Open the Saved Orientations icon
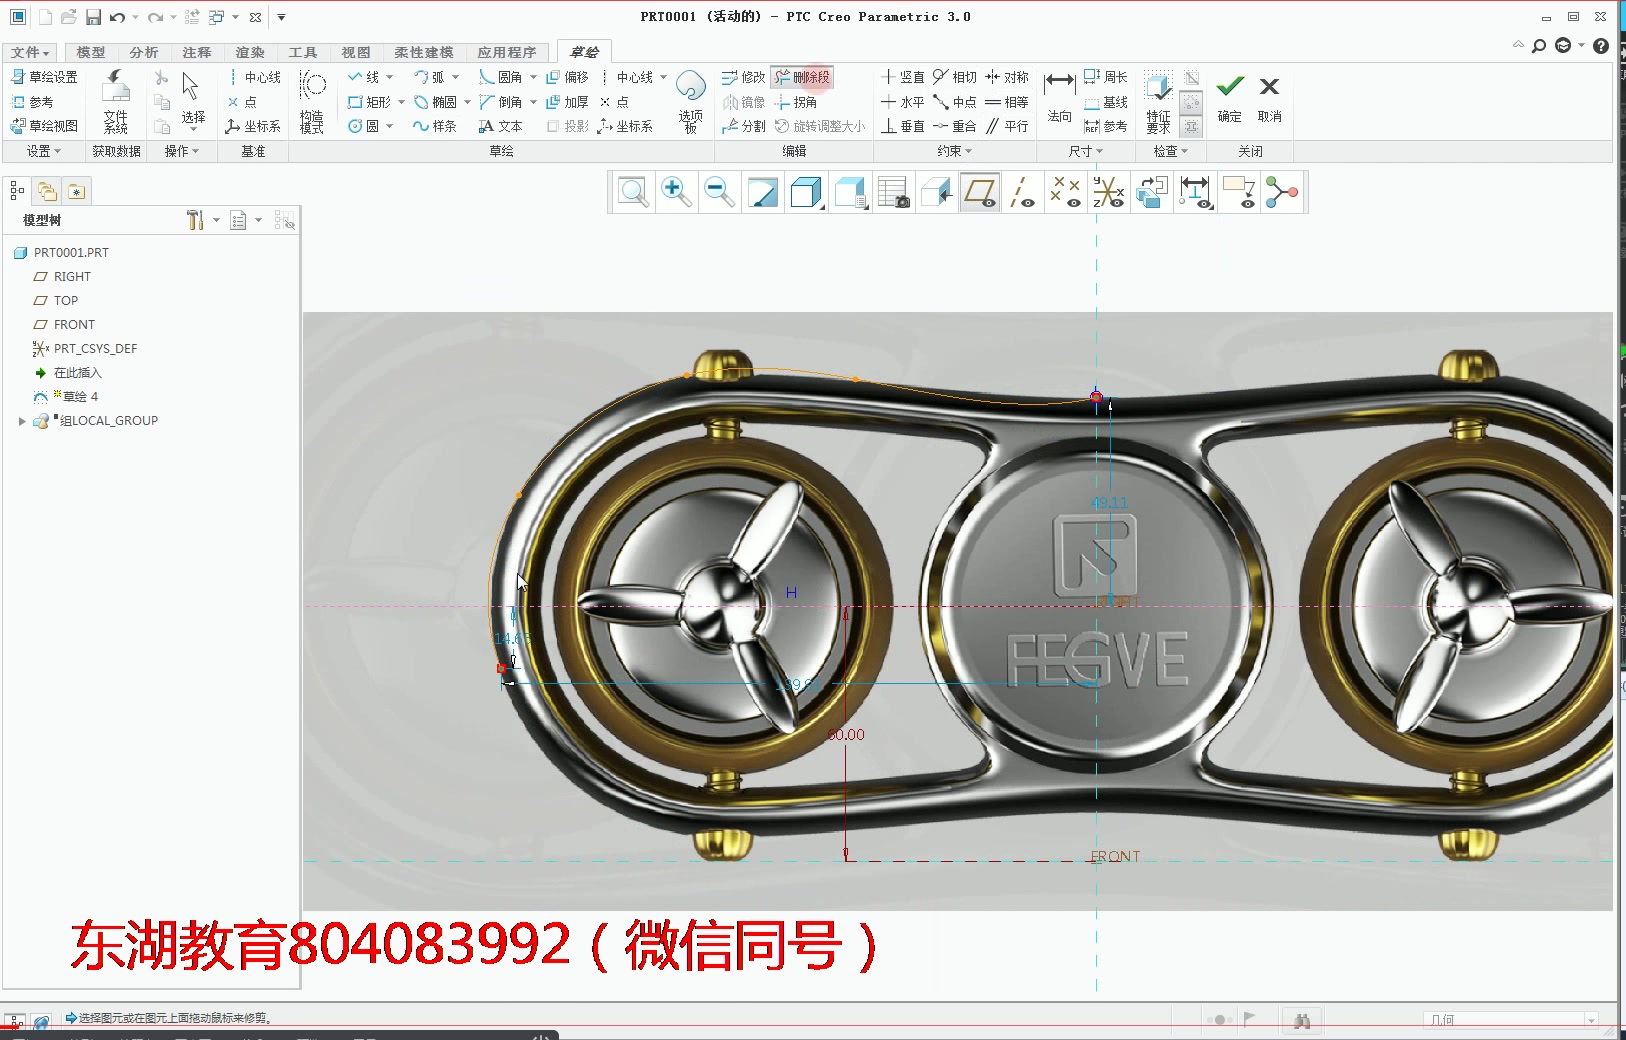This screenshot has height=1040, width=1626. [x=850, y=191]
